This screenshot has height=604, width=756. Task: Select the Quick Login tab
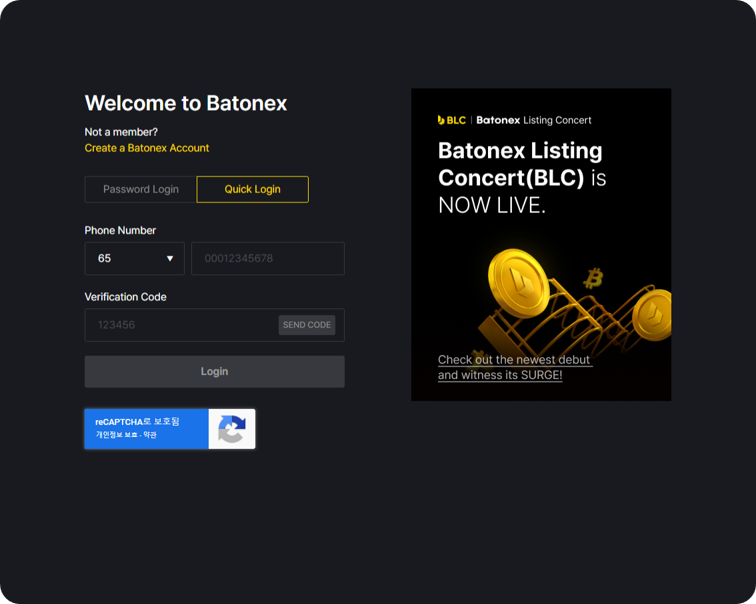253,189
